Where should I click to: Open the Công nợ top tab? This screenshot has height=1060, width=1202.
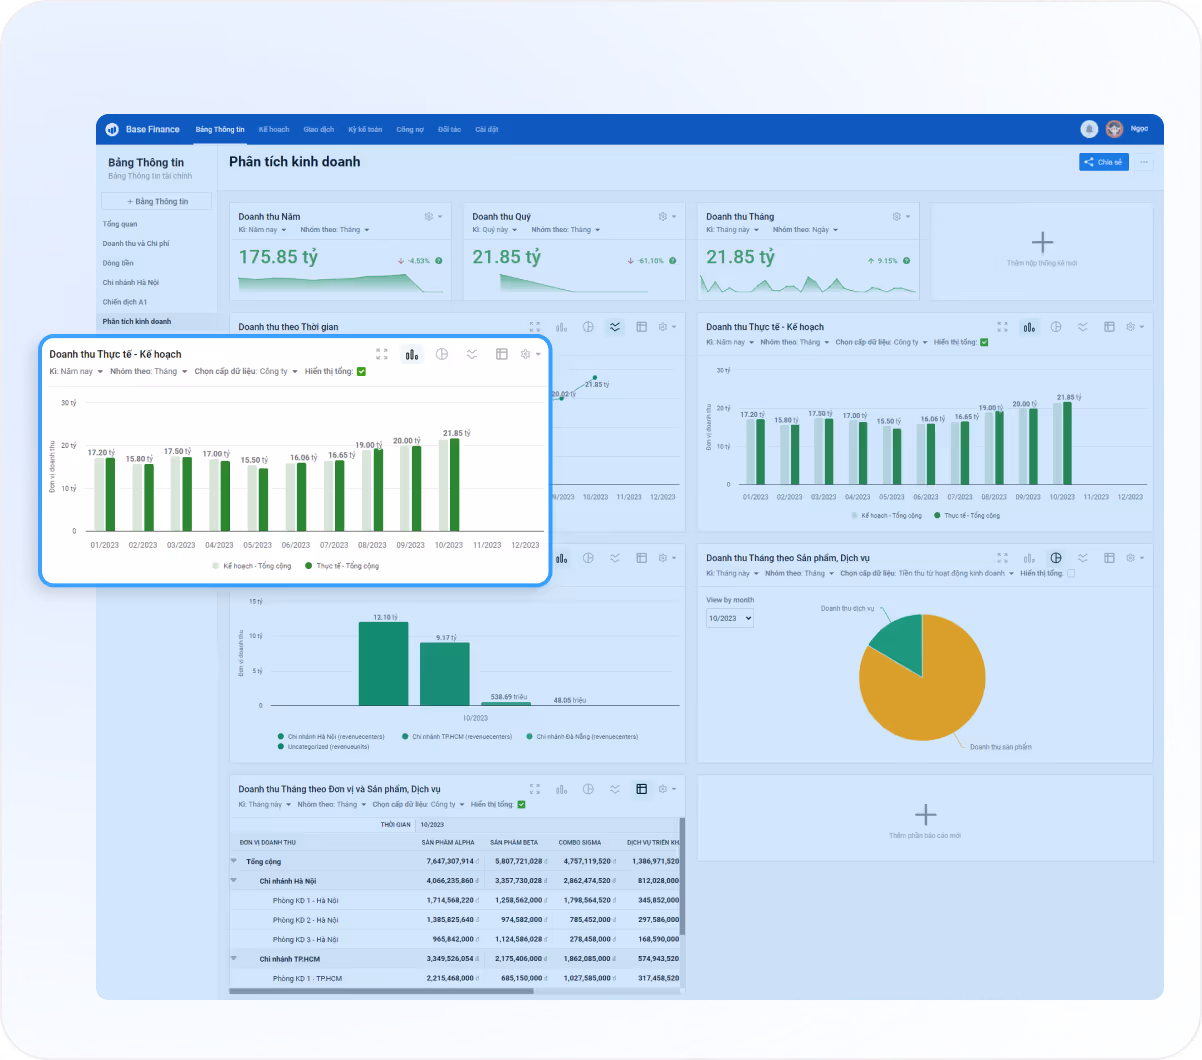tap(410, 129)
